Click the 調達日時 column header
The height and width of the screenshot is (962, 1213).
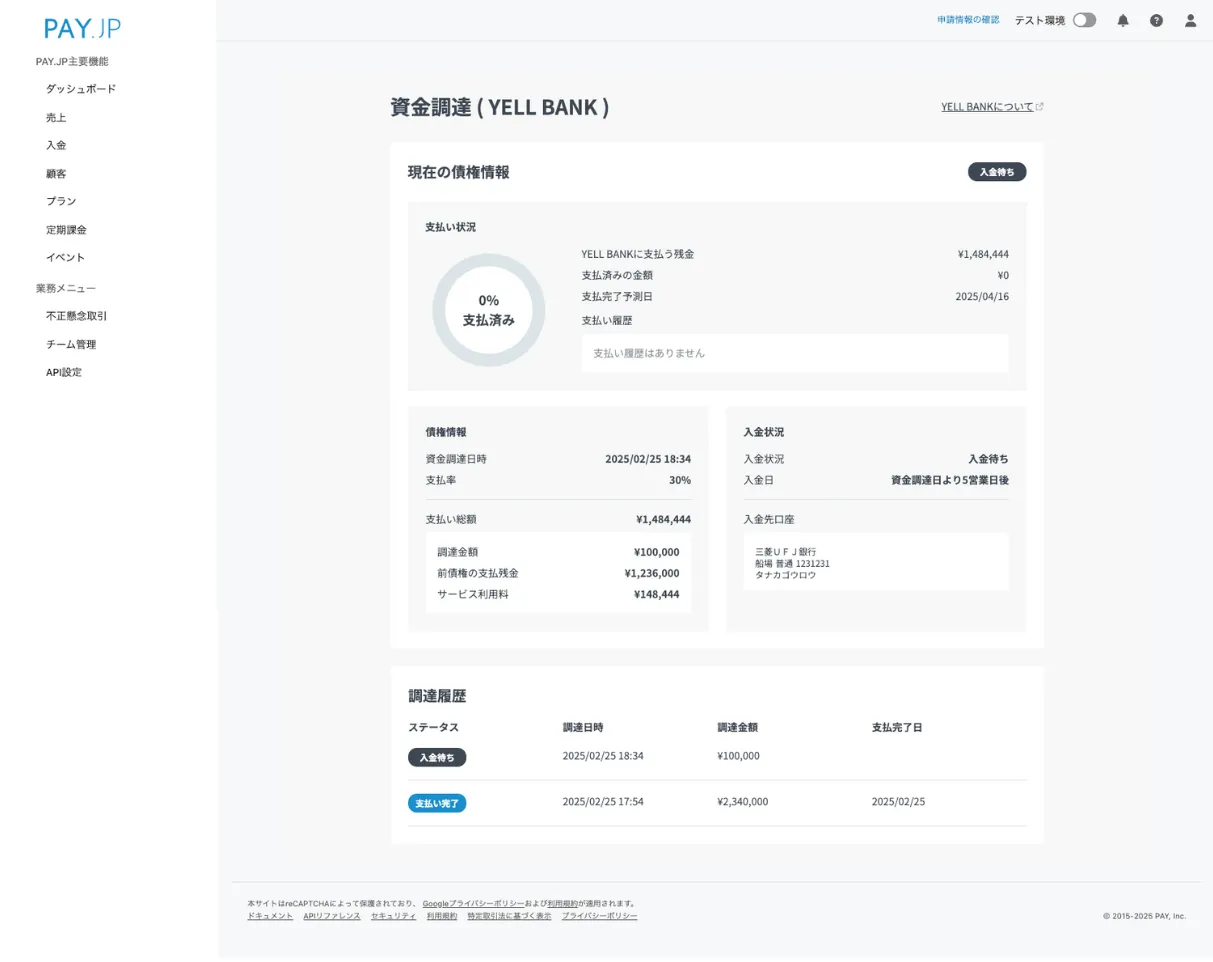[x=583, y=727]
